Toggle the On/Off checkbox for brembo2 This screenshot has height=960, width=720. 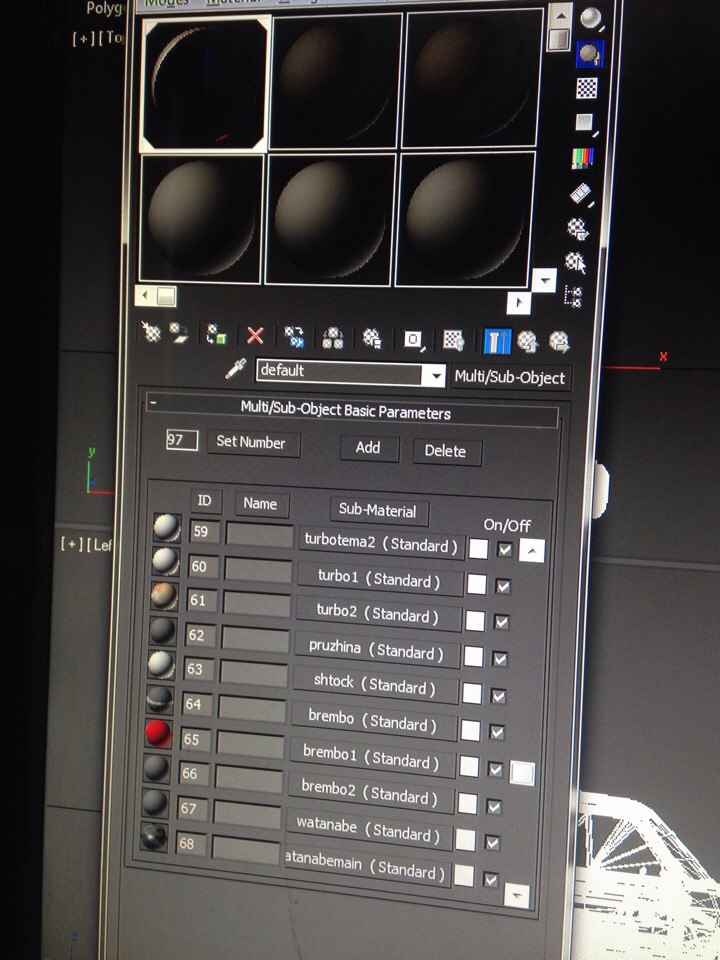[493, 806]
